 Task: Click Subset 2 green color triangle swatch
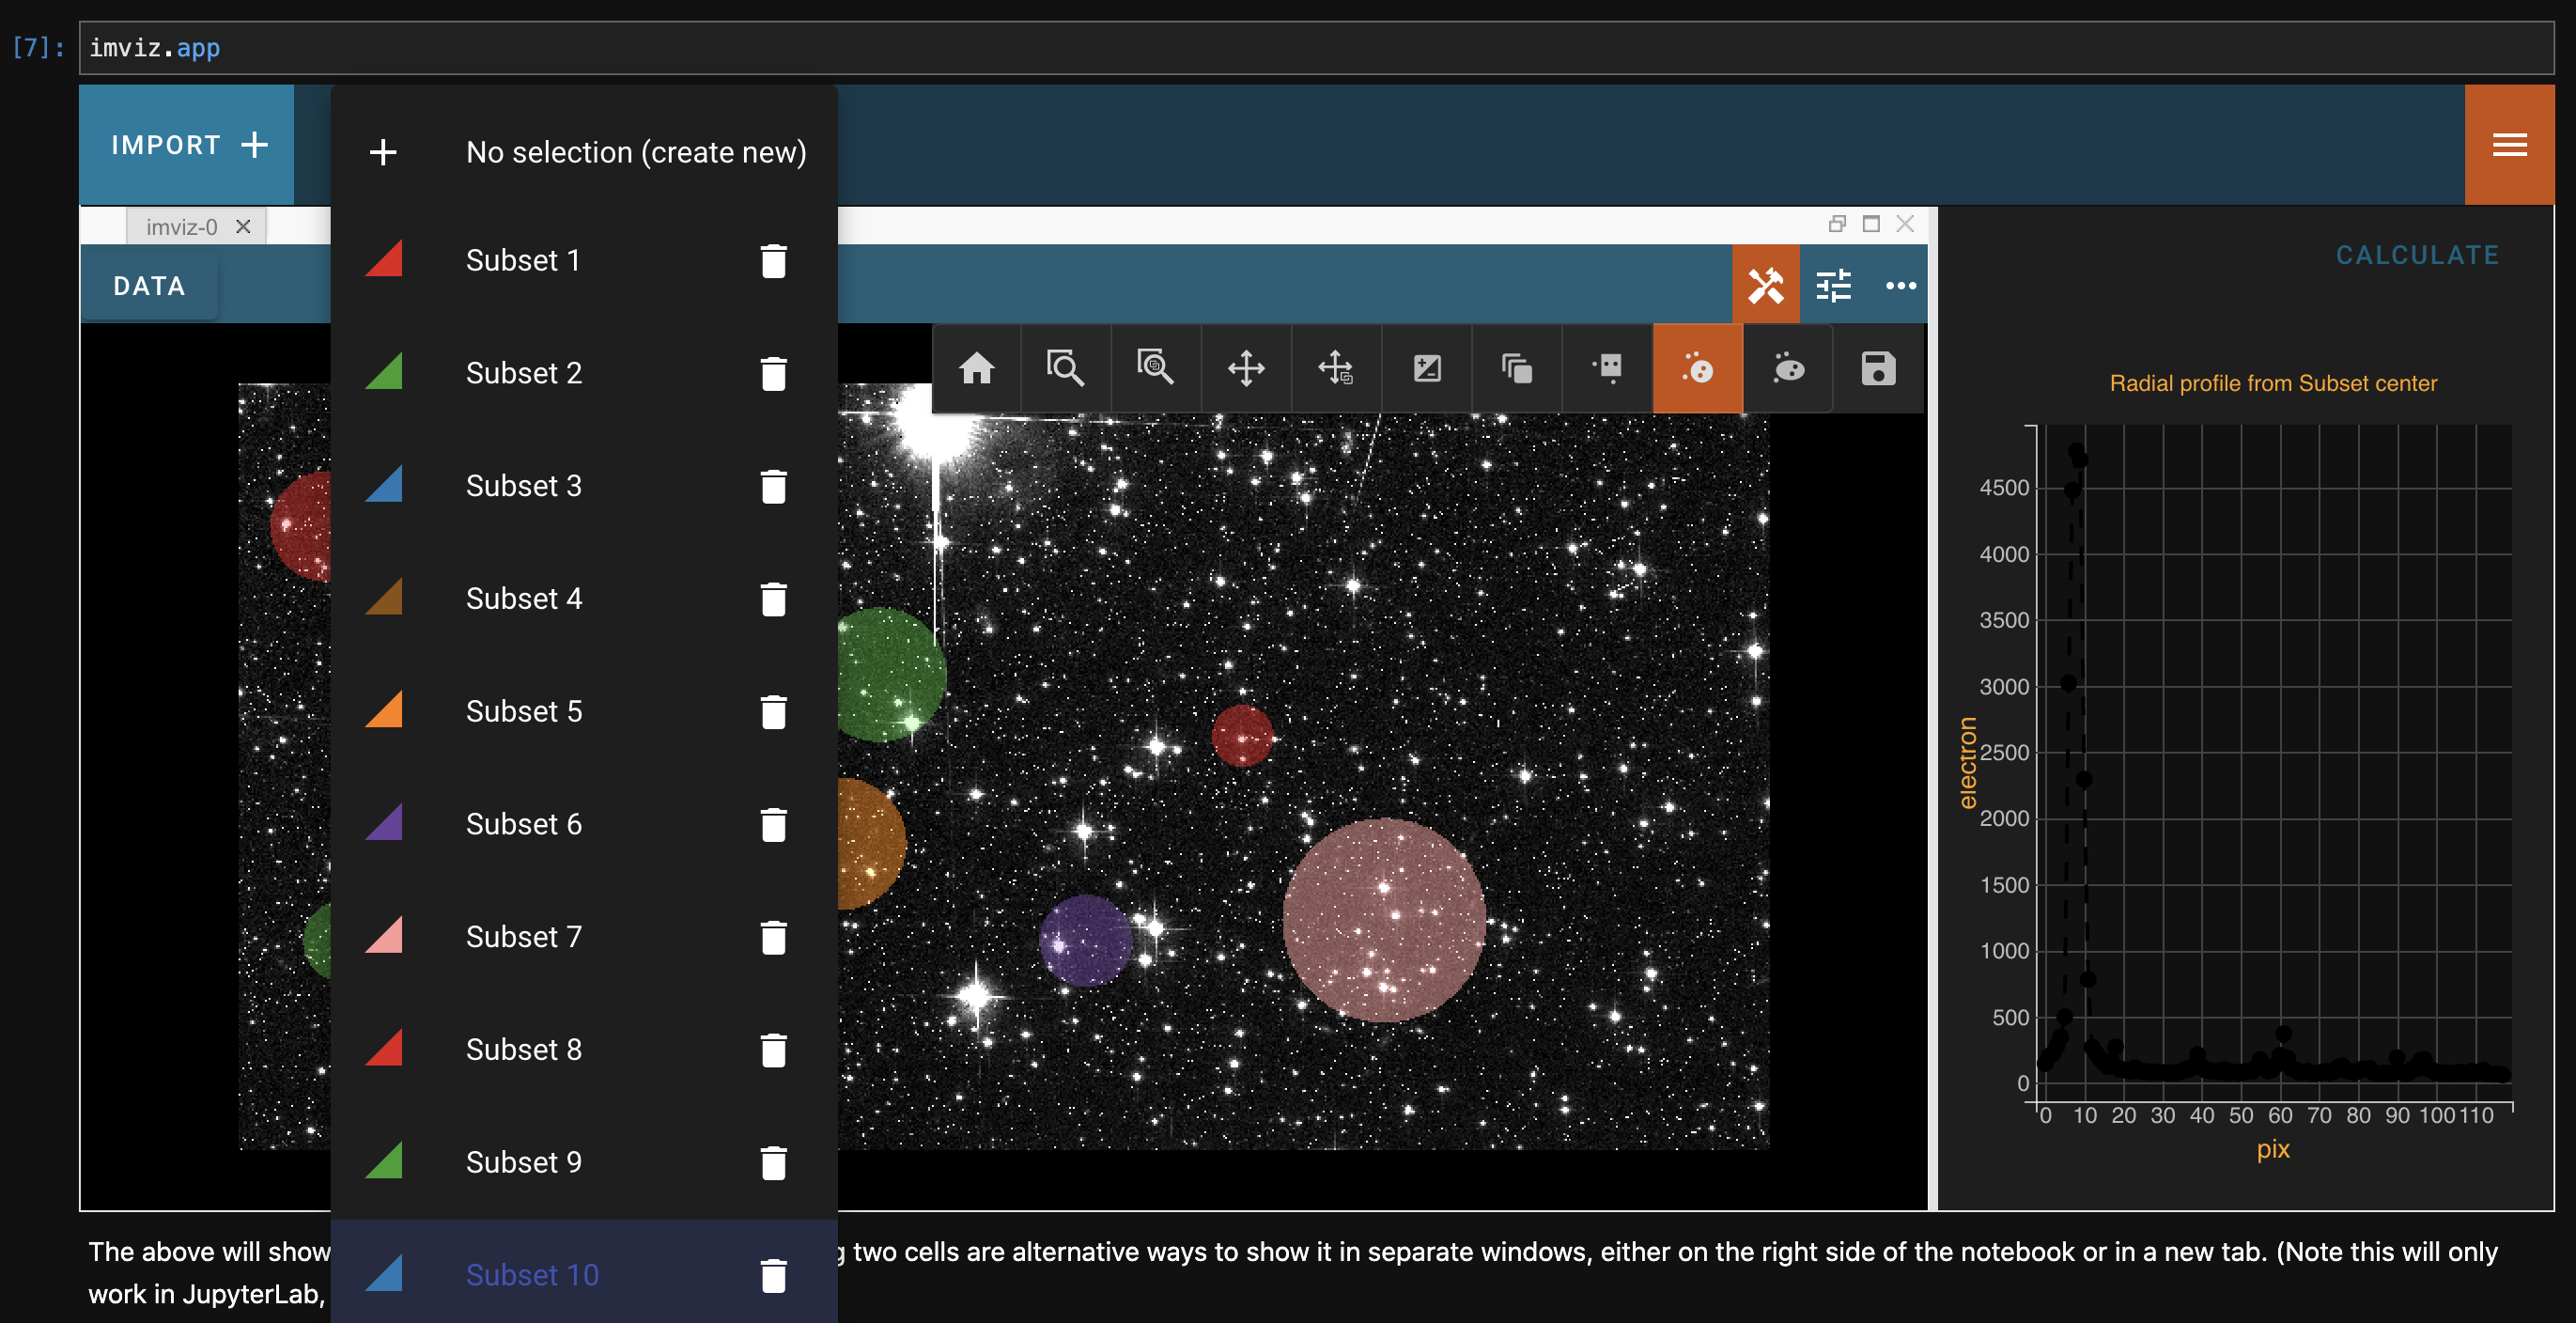[386, 373]
